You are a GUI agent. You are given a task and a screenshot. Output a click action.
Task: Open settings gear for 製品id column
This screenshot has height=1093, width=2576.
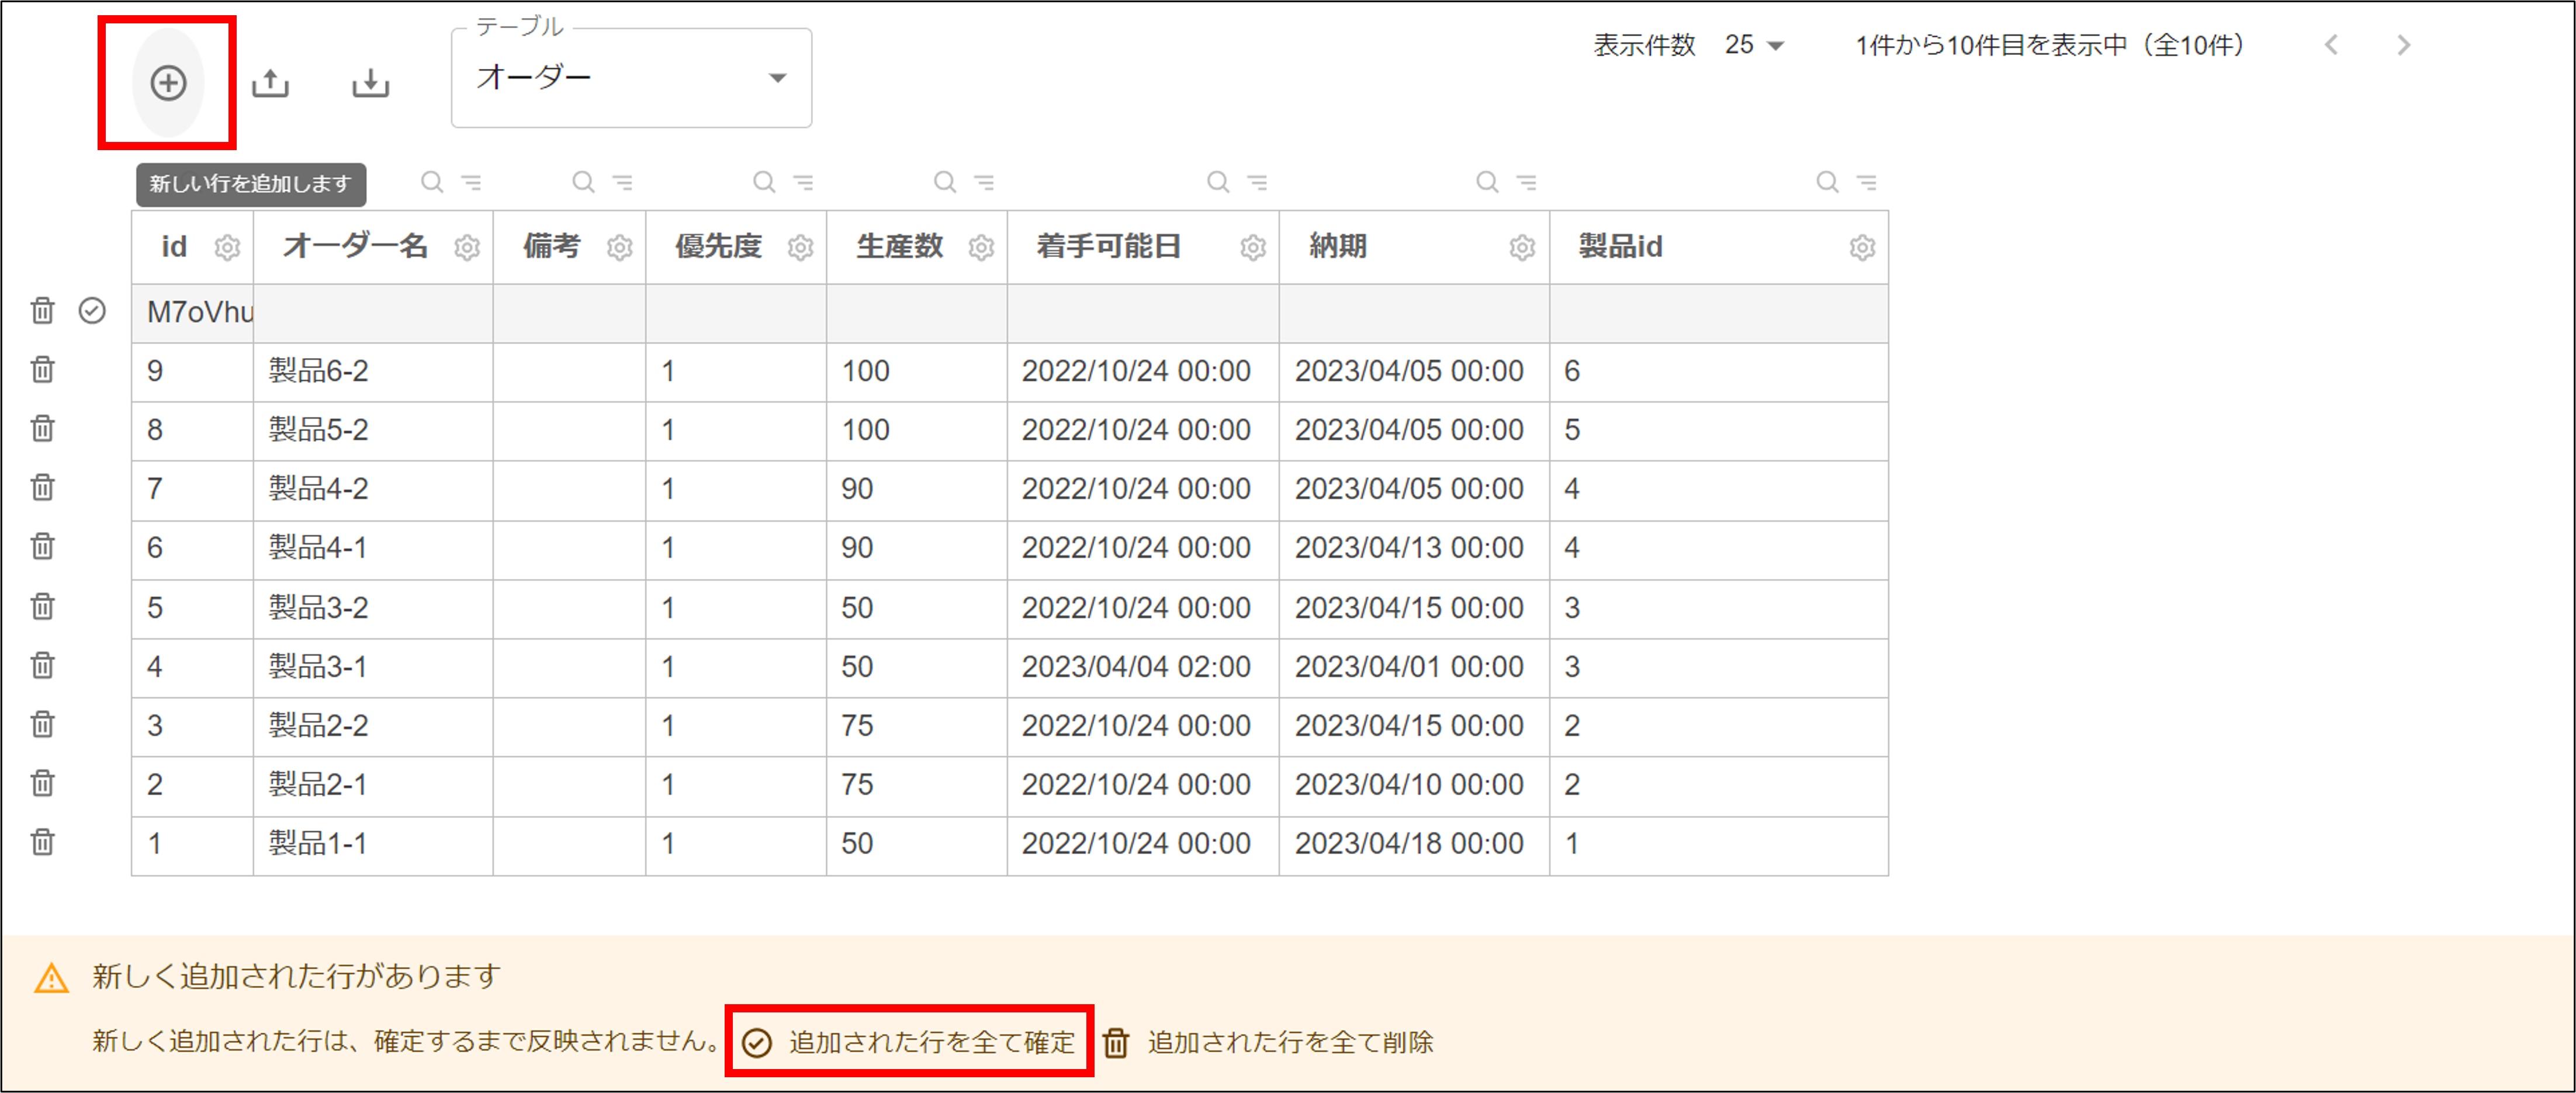(1862, 247)
